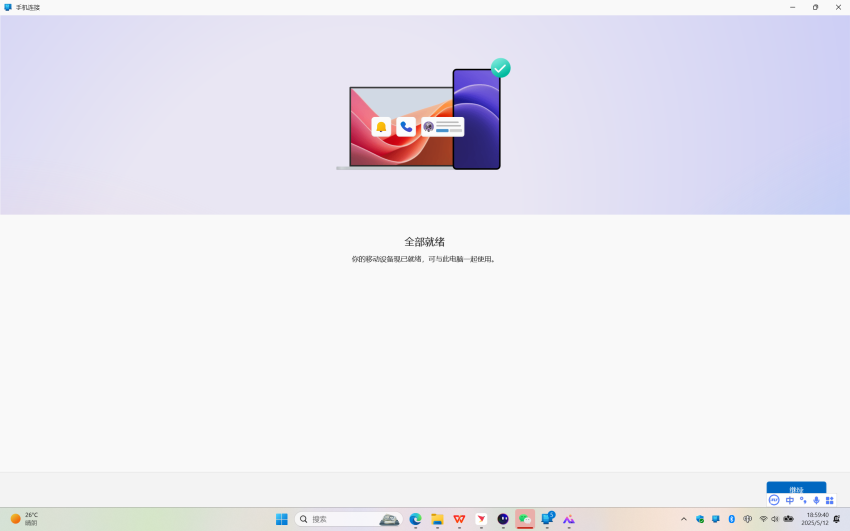
Task: Click the audio enhancement tray icon
Action: pyautogui.click(x=748, y=519)
